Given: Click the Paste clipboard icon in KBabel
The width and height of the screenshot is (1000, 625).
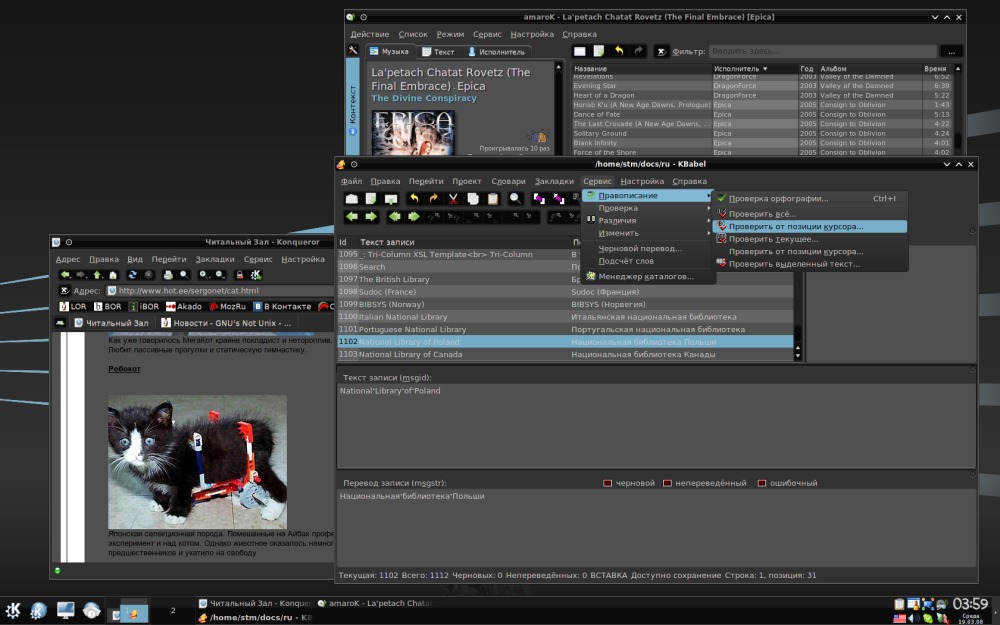Looking at the screenshot, I should pos(492,199).
